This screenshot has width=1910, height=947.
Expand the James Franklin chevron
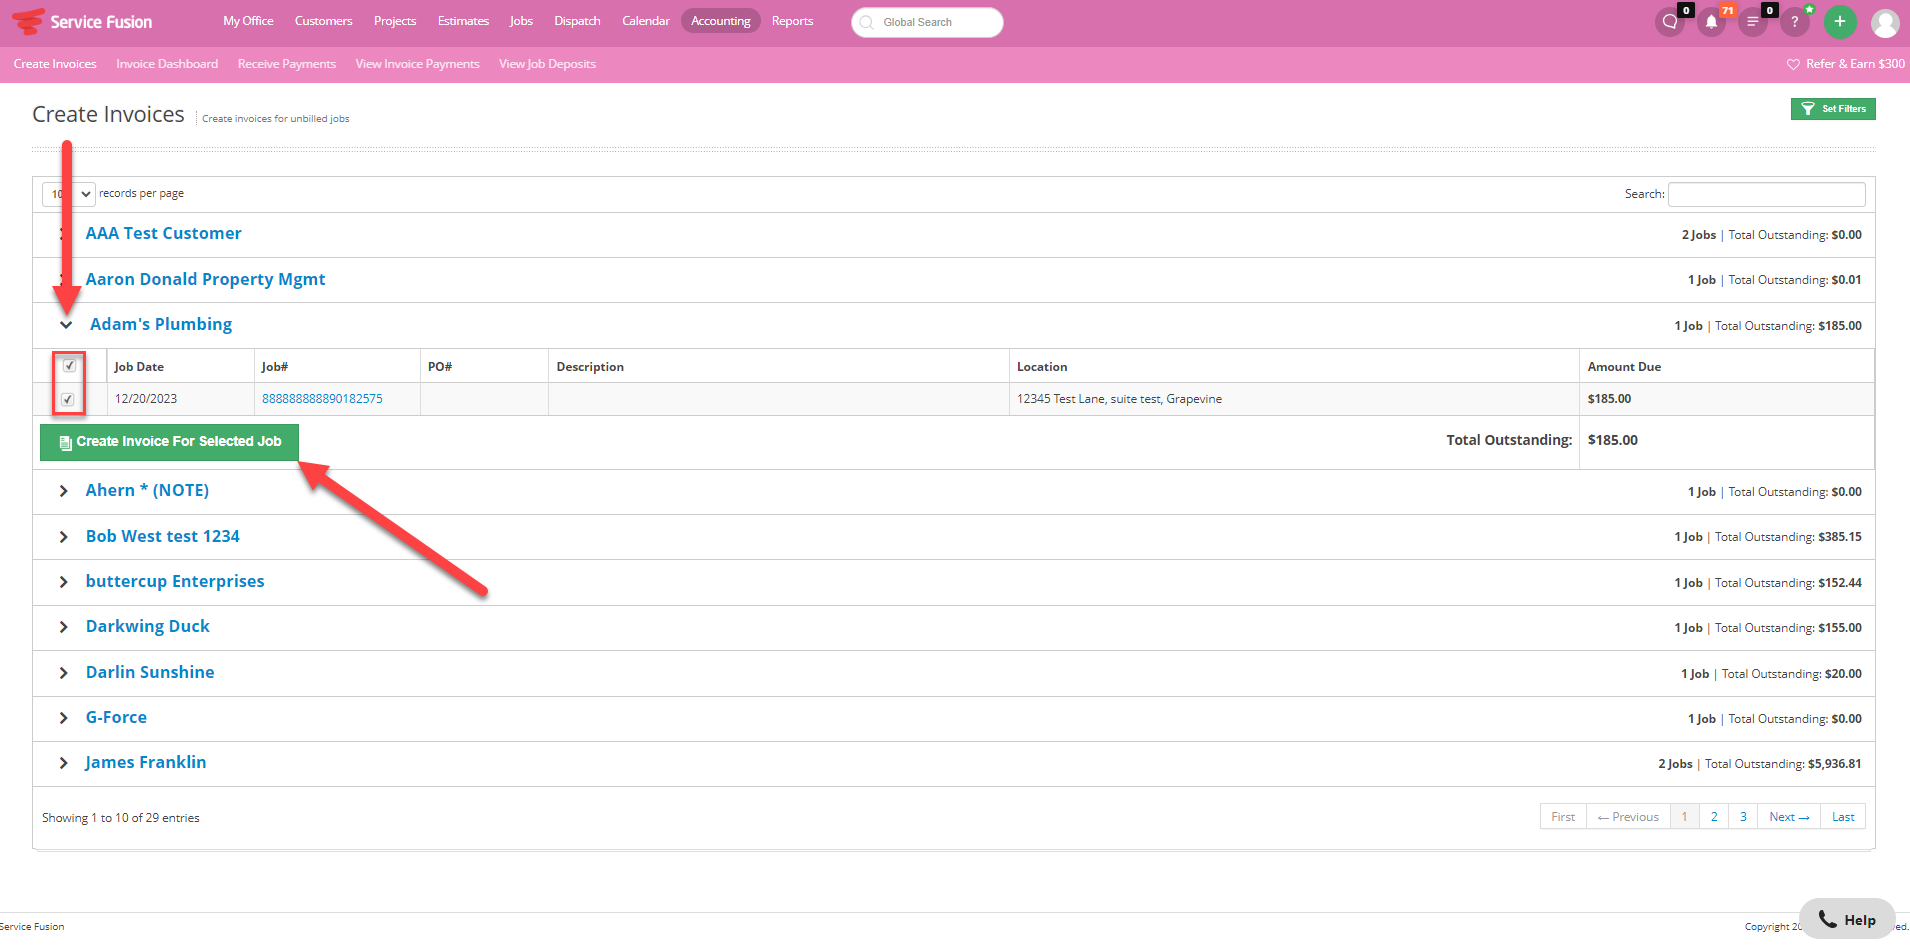tap(63, 763)
